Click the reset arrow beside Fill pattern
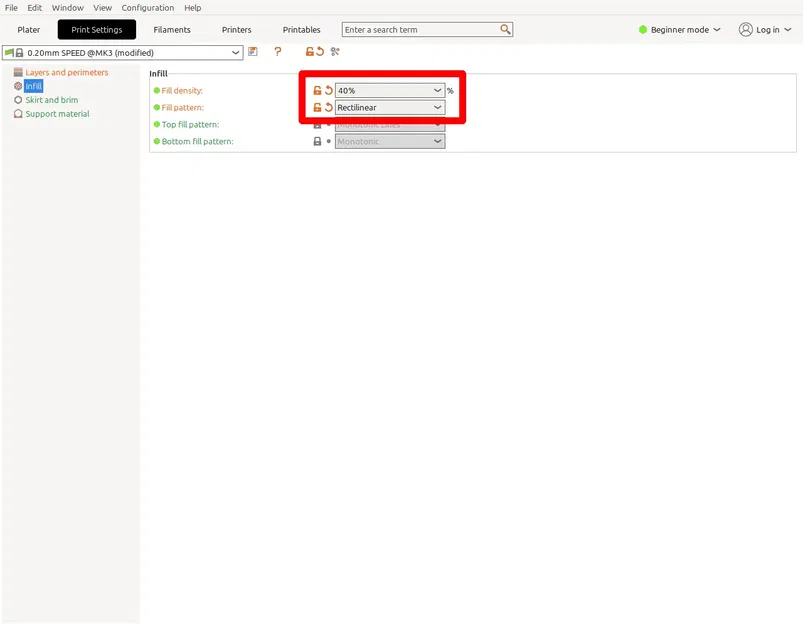Screen dimensions: 803x625 329,107
